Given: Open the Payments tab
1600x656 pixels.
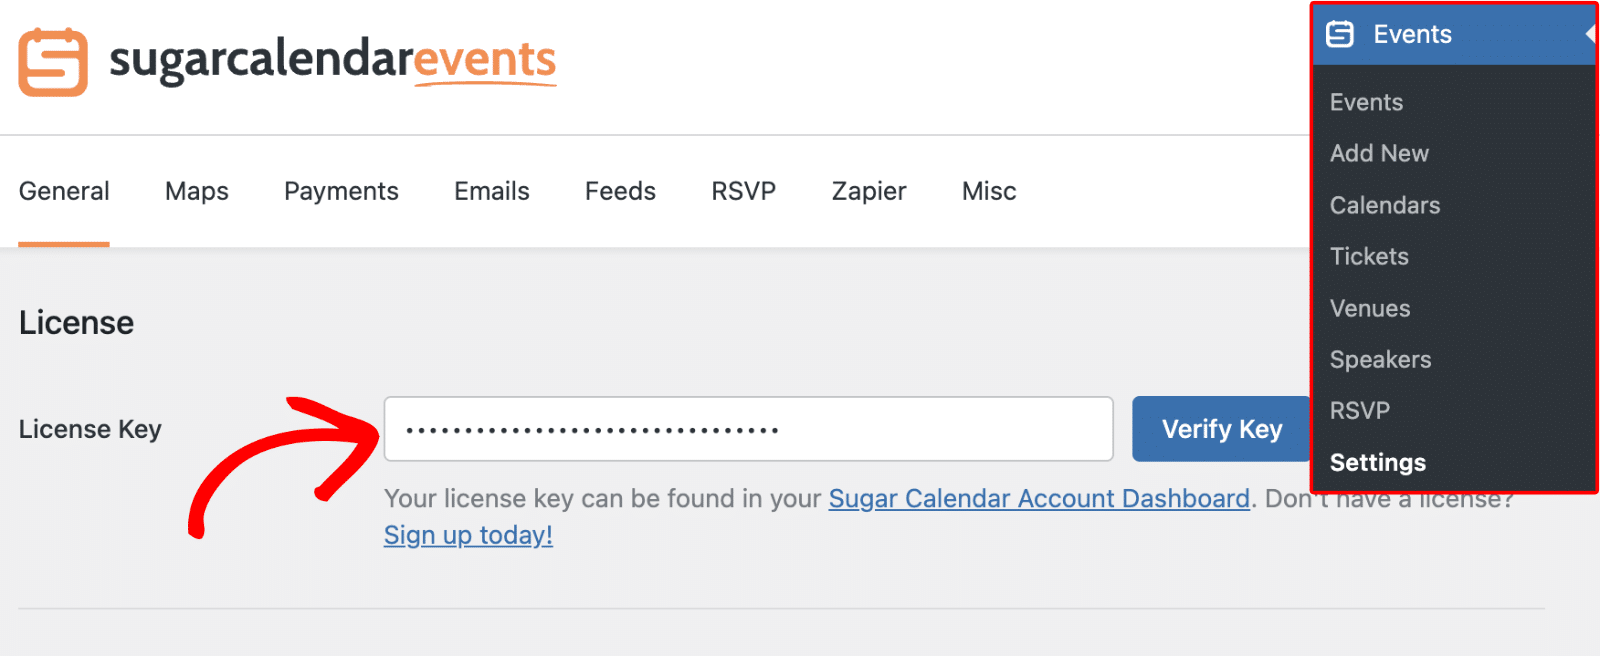Looking at the screenshot, I should click(x=341, y=191).
